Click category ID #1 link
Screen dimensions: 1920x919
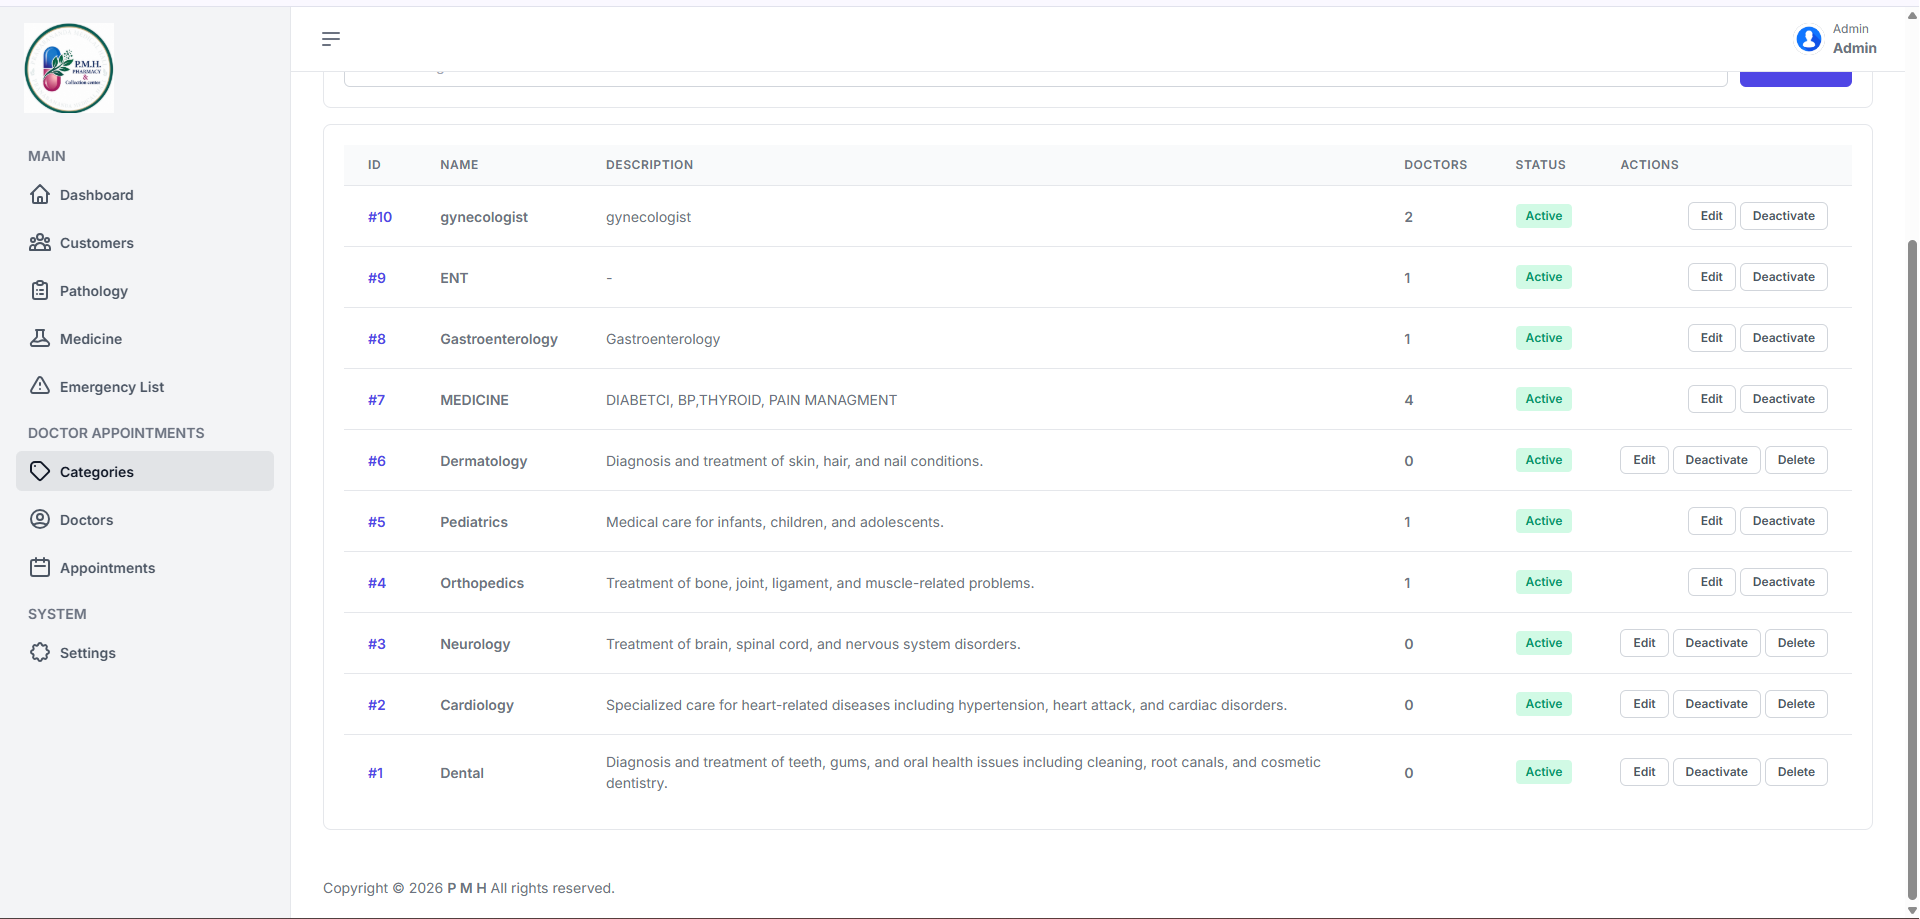[x=375, y=773]
